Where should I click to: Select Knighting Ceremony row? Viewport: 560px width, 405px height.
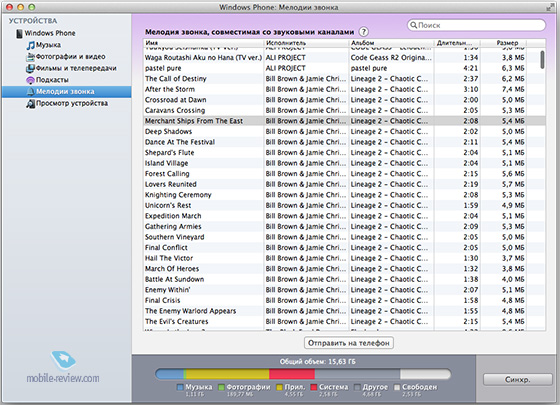tap(344, 195)
